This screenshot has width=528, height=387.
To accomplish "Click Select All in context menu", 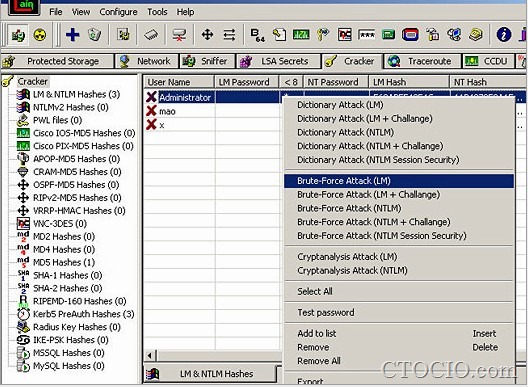I will pyautogui.click(x=399, y=292).
